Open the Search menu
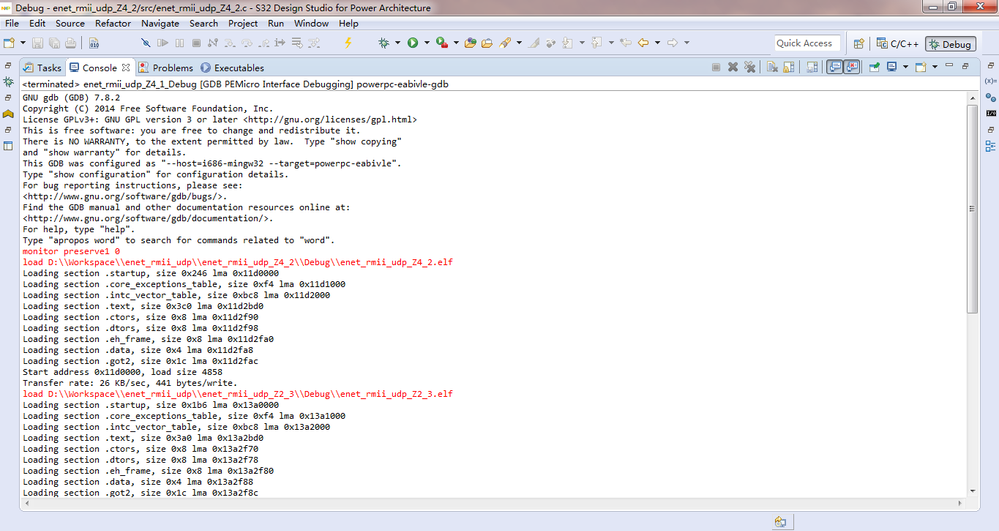999x531 pixels. click(204, 23)
